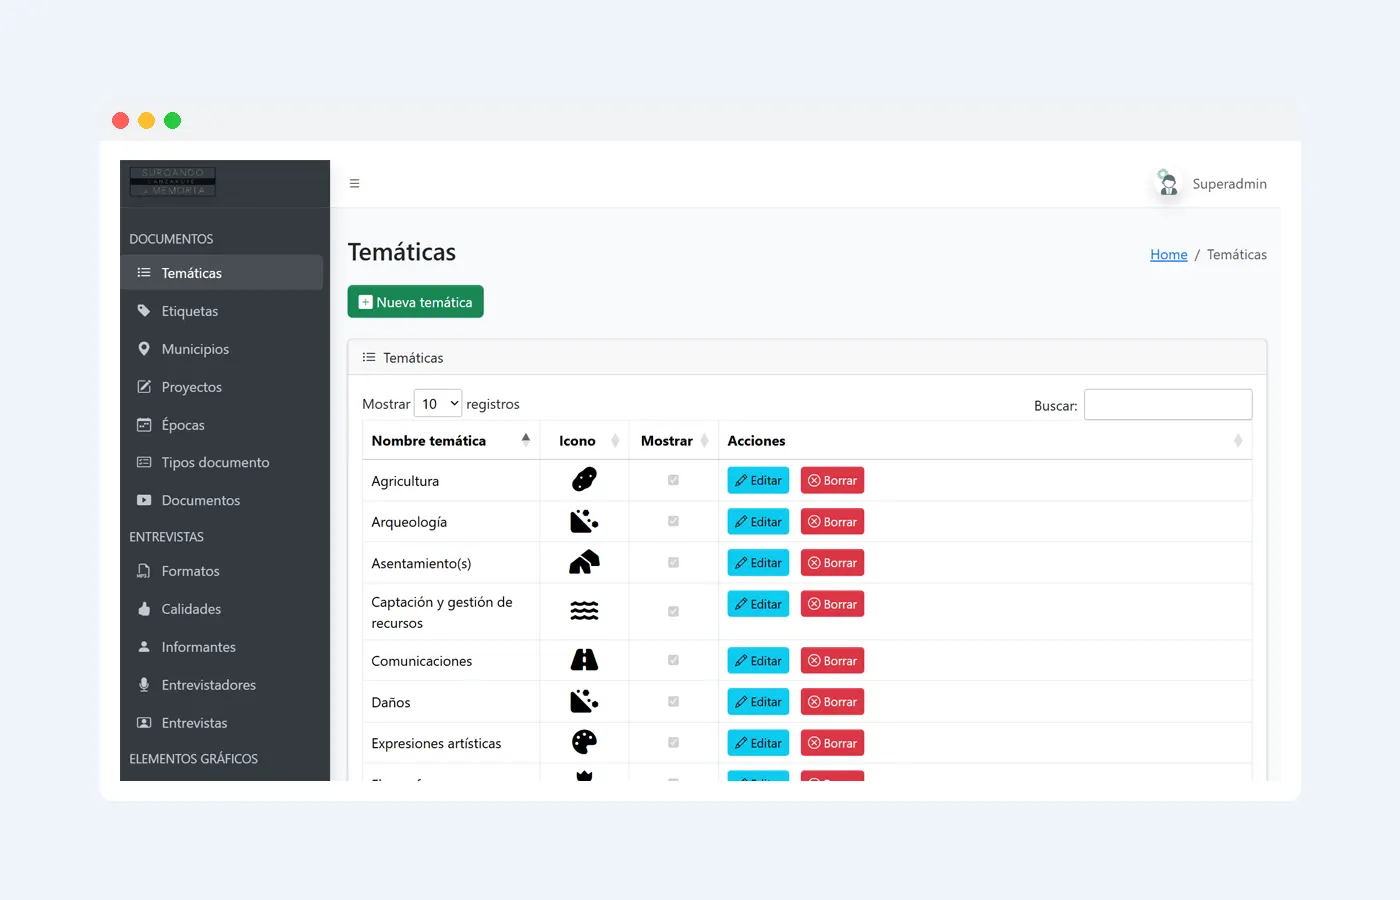Click the Agricultura row icon

point(584,480)
